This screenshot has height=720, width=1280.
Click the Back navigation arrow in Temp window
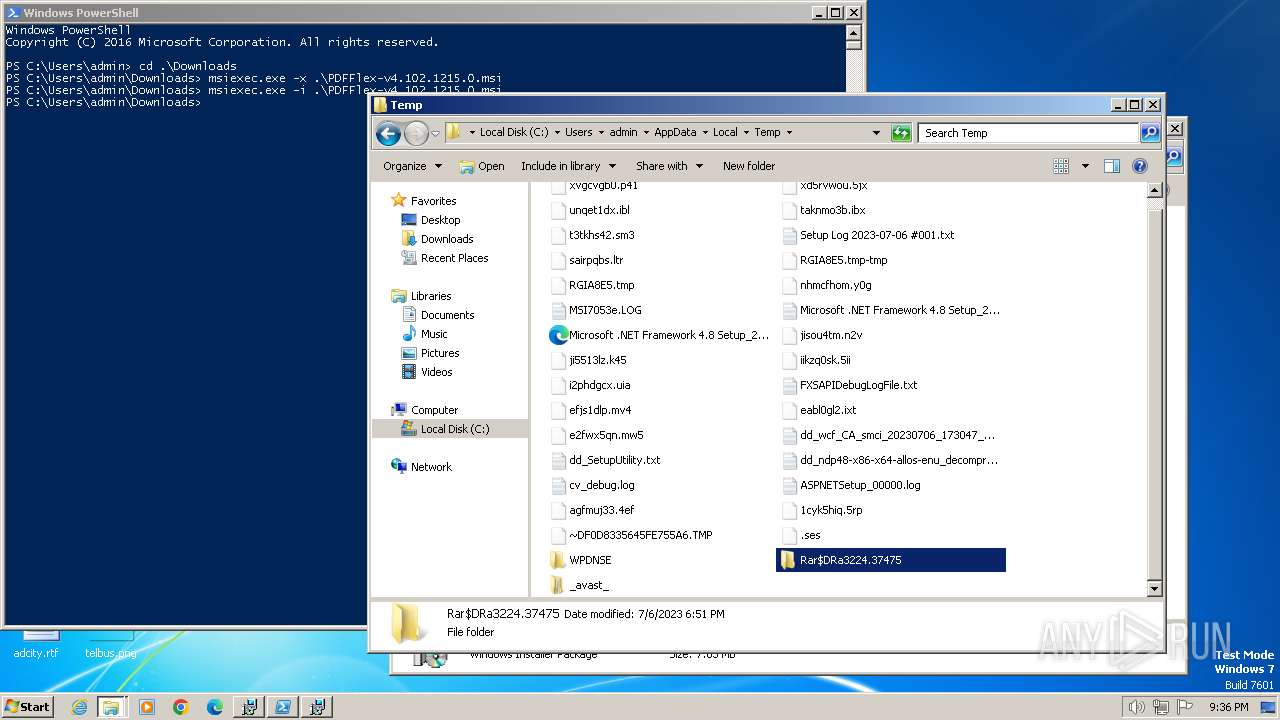(x=388, y=133)
